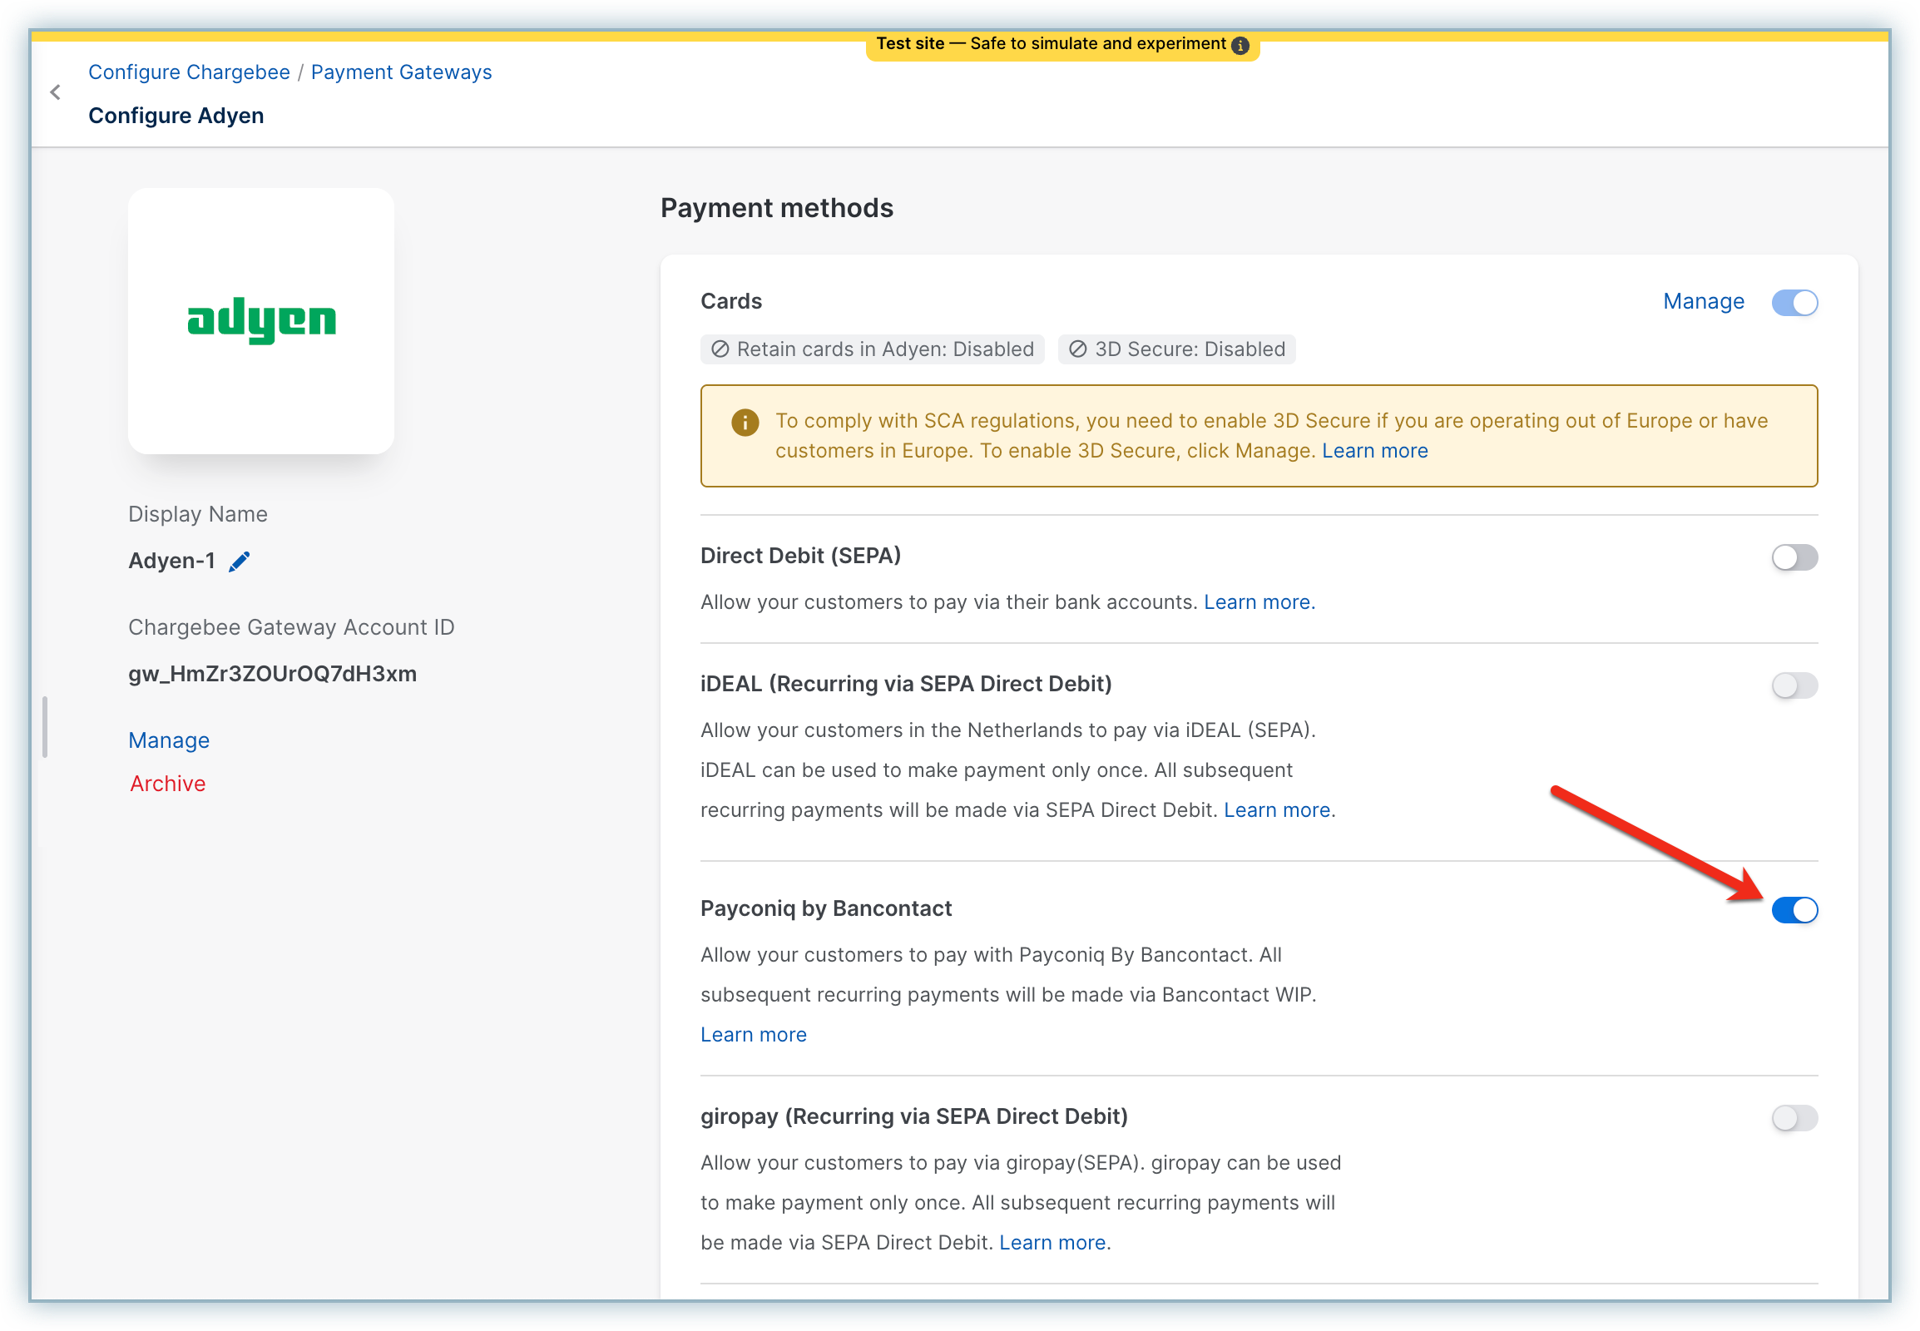The image size is (1920, 1331).
Task: Click Manage under Gateway Account ID
Action: (169, 741)
